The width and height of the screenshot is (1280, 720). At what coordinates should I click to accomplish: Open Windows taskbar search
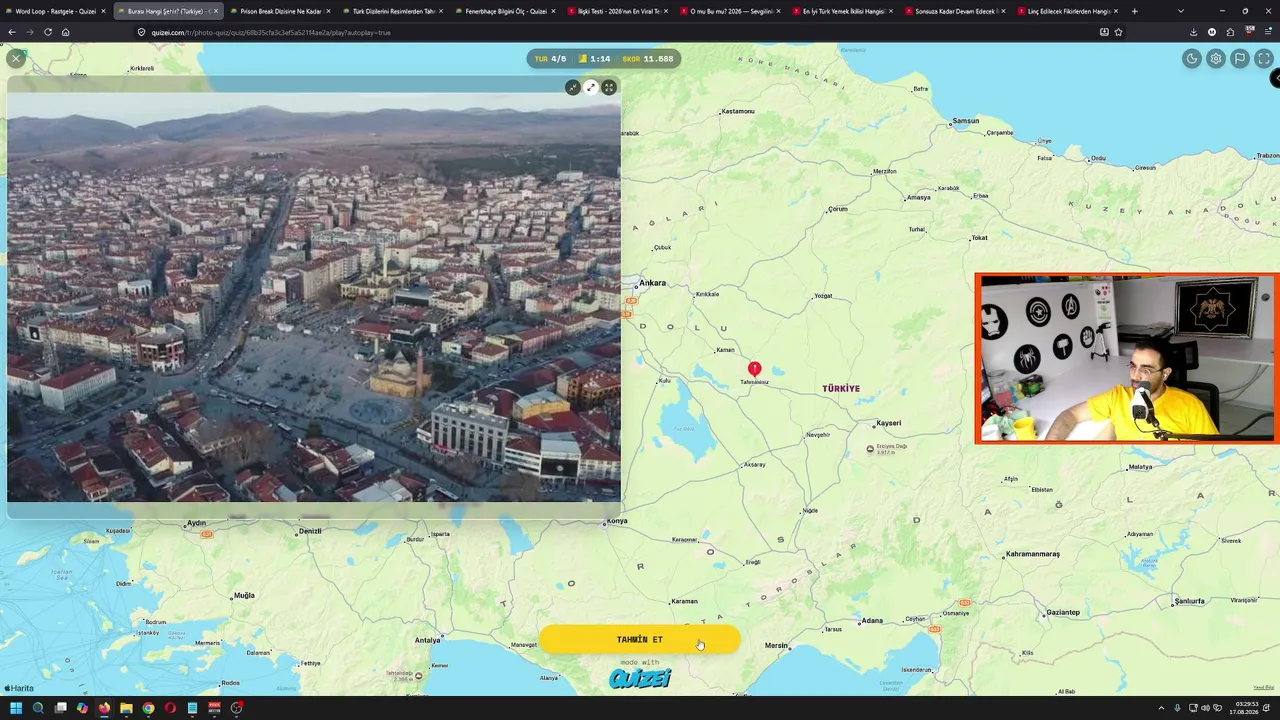click(x=38, y=708)
